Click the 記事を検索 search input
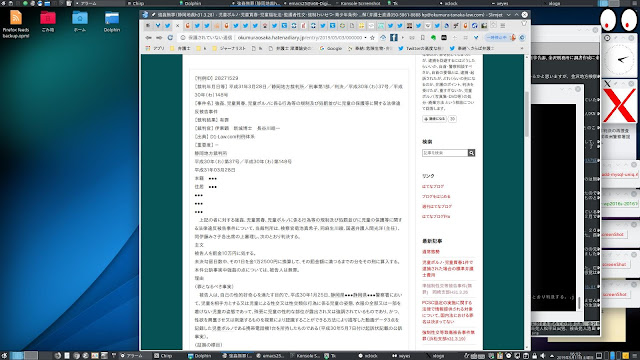640x360 pixels. [445, 153]
